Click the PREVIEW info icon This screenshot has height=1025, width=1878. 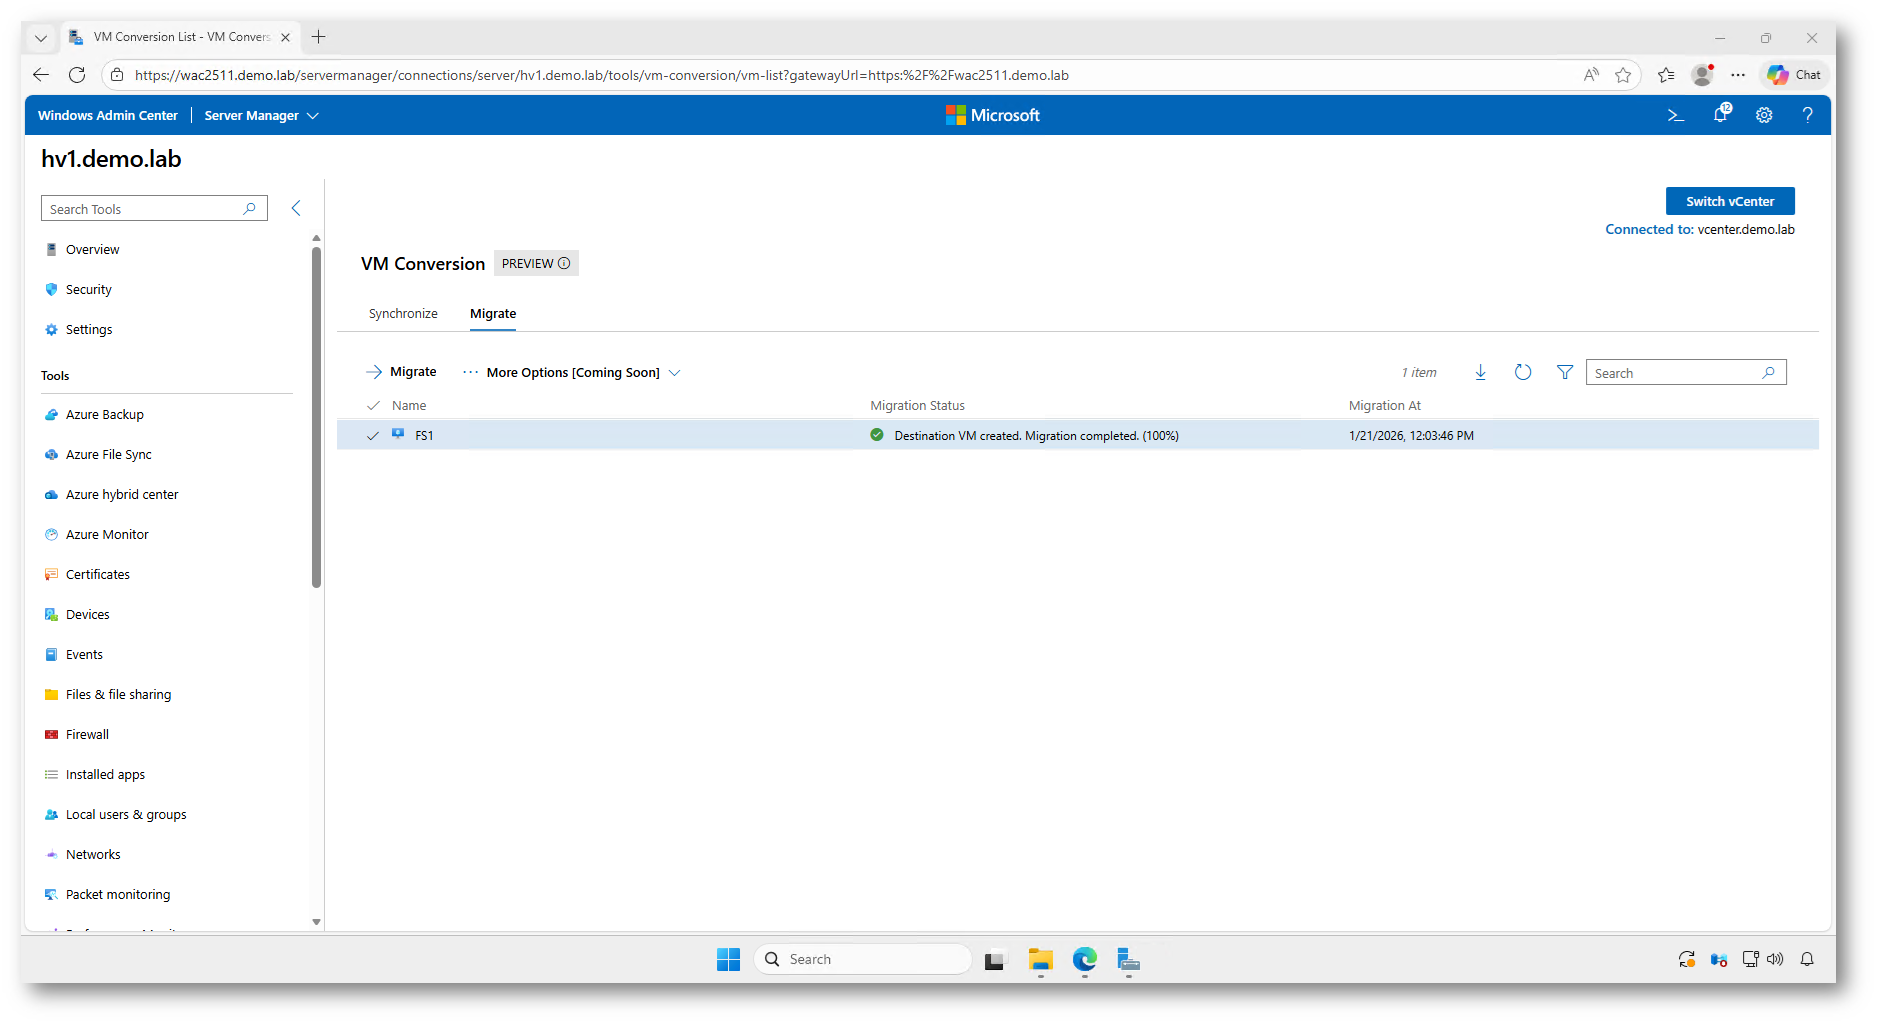pyautogui.click(x=564, y=264)
